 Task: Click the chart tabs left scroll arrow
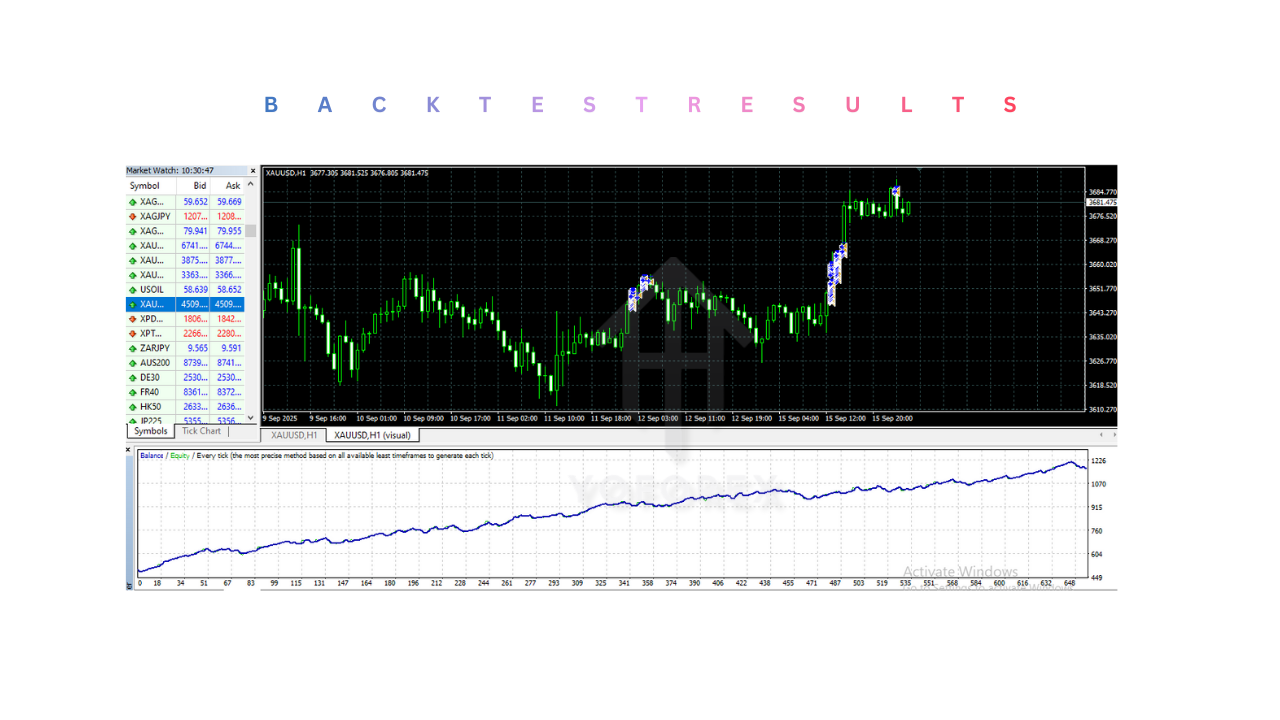tap(1101, 436)
